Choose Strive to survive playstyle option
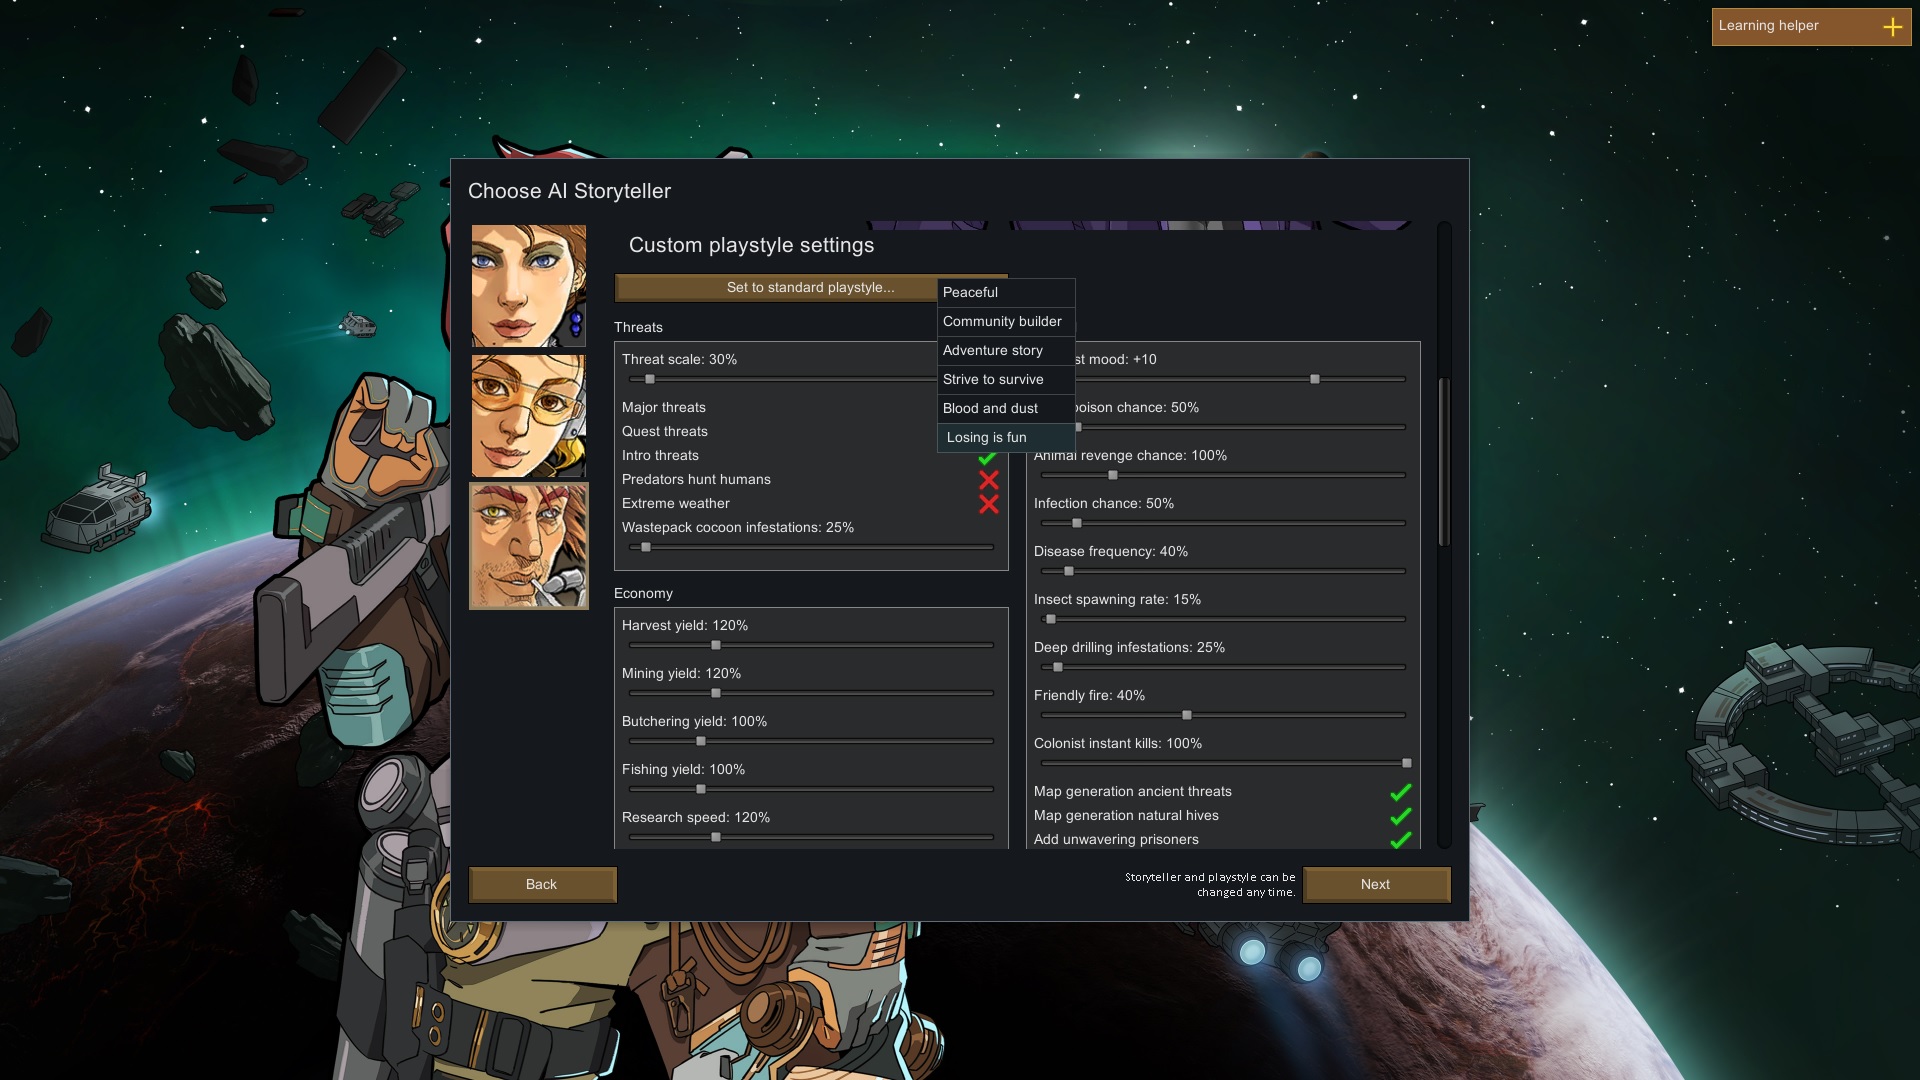The width and height of the screenshot is (1920, 1080). (x=1006, y=379)
